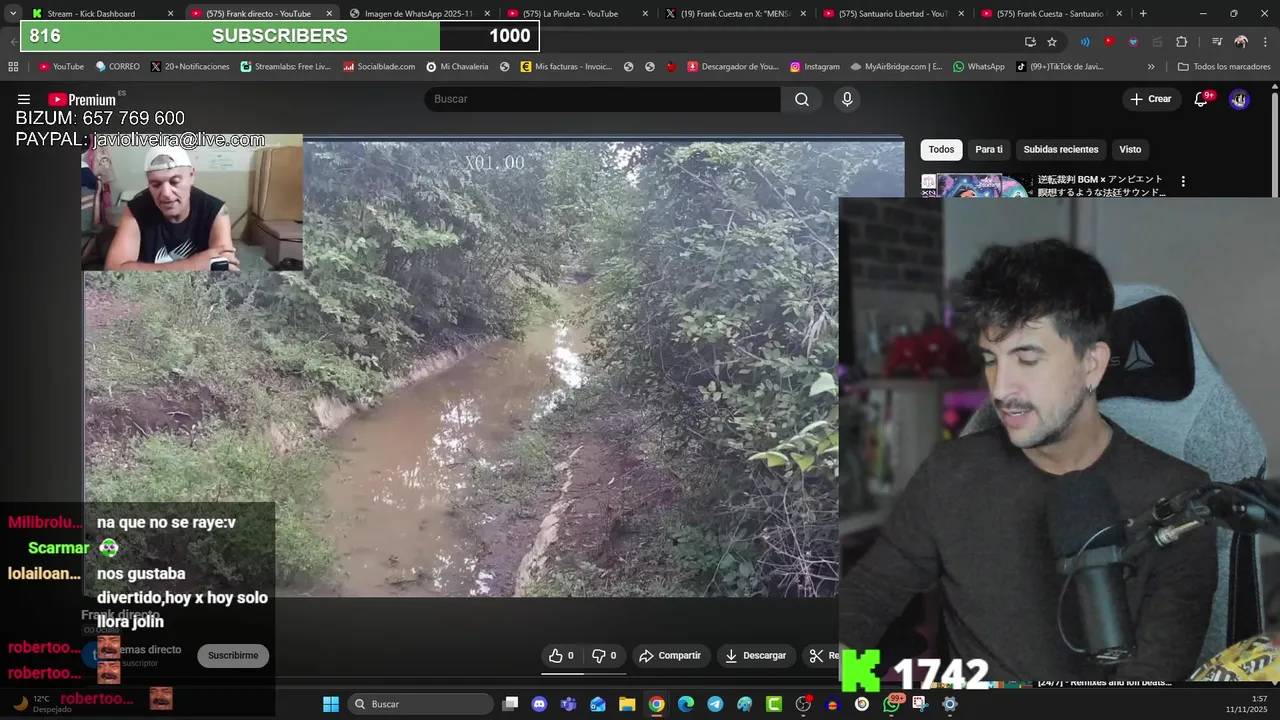This screenshot has width=1280, height=720.
Task: Open the Chrome apps grid in bookmarks bar
Action: [13, 66]
